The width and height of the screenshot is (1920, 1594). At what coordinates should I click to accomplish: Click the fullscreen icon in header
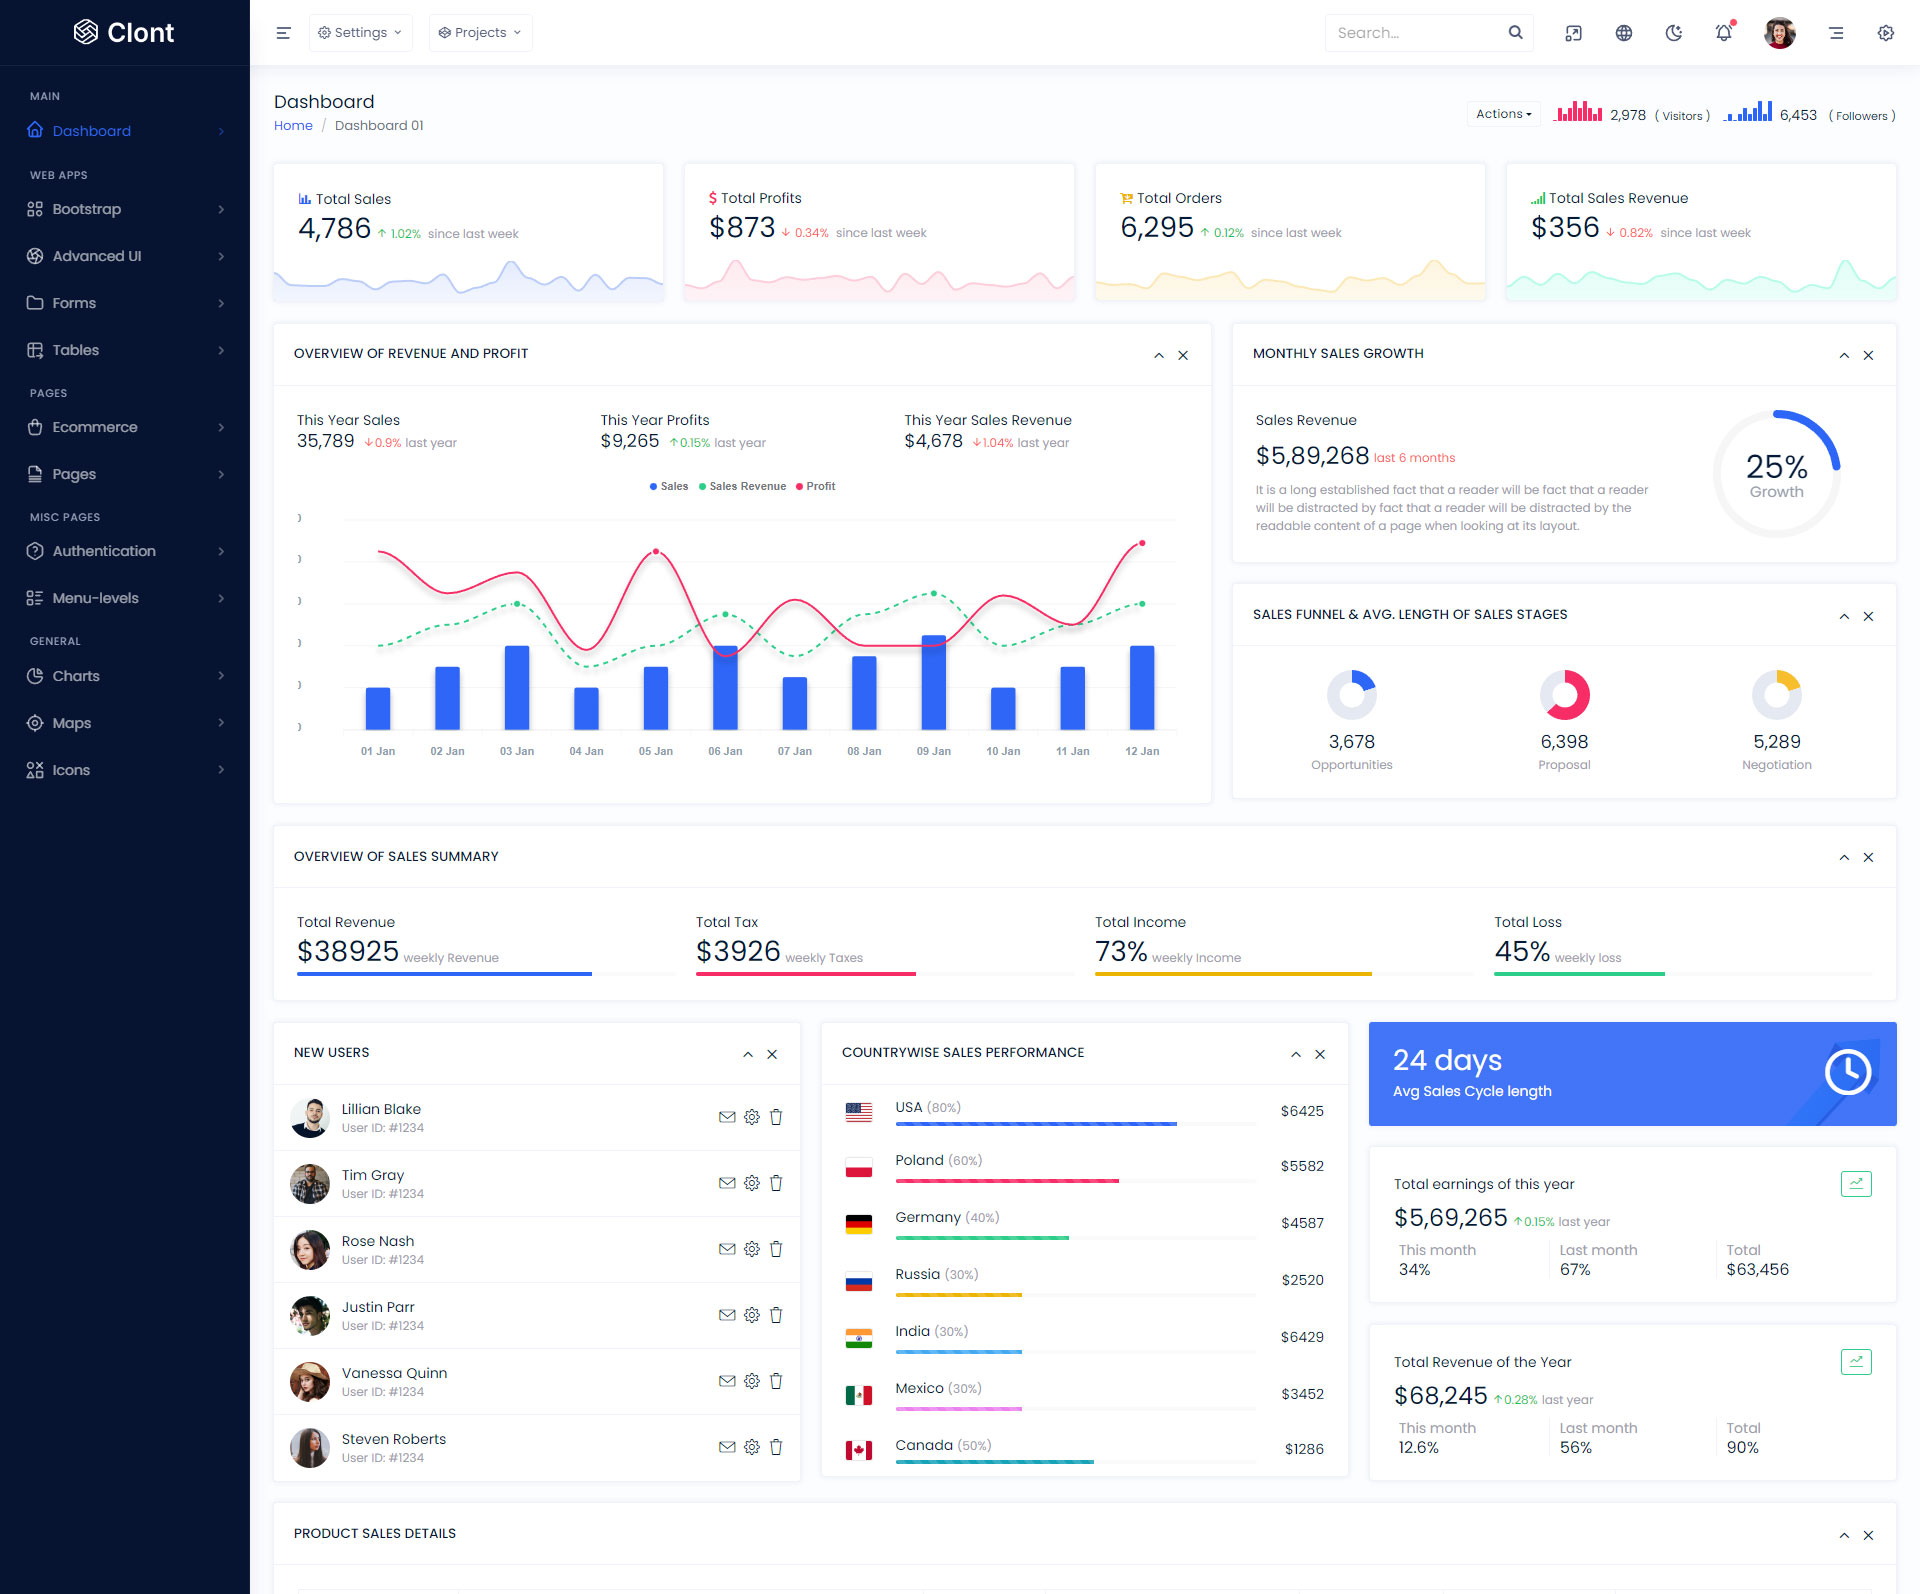(x=1573, y=33)
